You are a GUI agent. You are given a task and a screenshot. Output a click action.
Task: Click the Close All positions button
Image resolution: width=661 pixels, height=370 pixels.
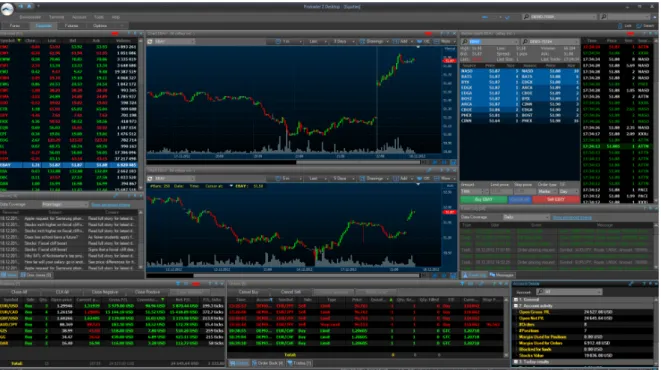tap(19, 292)
